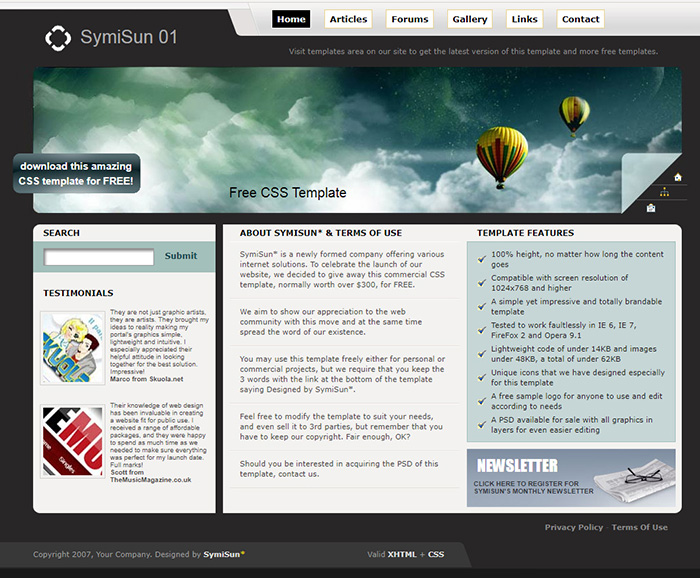Click 'TheMusicMagazine.co.uk' attribution text

point(150,480)
